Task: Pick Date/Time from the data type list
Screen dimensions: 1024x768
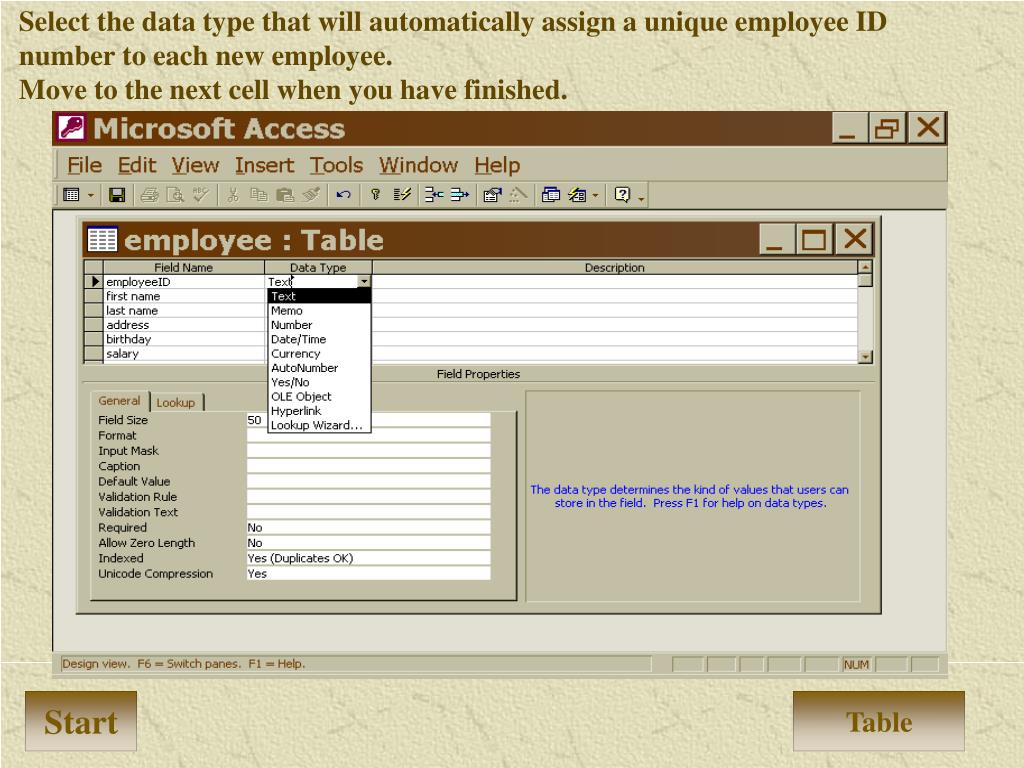Action: pyautogui.click(x=319, y=339)
